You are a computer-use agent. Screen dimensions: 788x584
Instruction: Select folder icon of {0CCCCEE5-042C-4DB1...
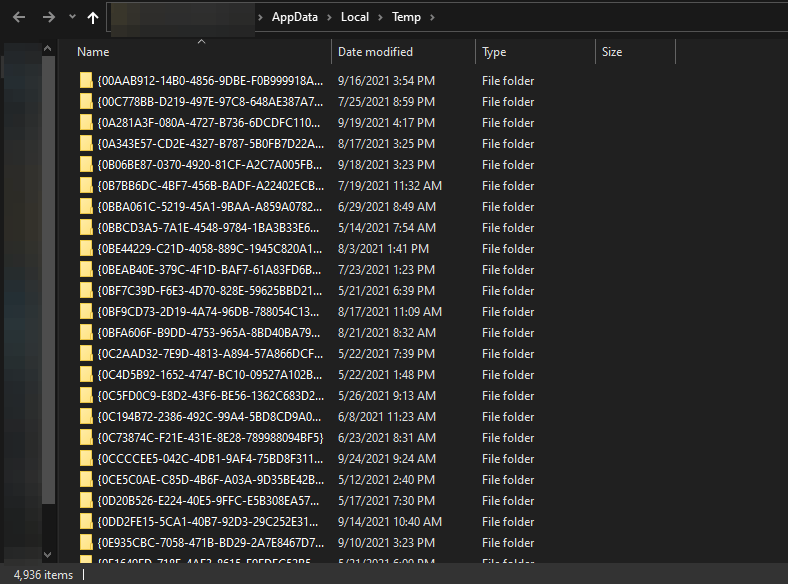[x=86, y=459]
